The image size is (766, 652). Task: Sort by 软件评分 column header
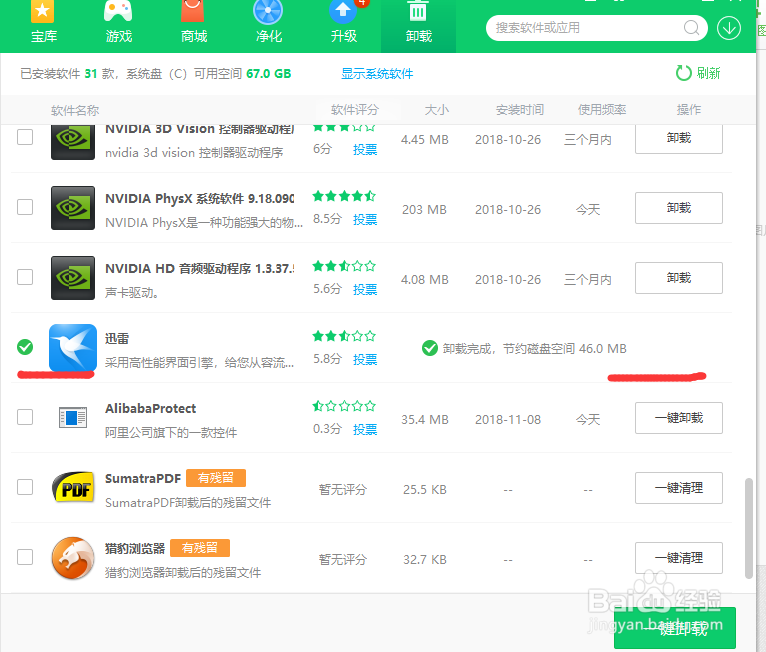(355, 110)
